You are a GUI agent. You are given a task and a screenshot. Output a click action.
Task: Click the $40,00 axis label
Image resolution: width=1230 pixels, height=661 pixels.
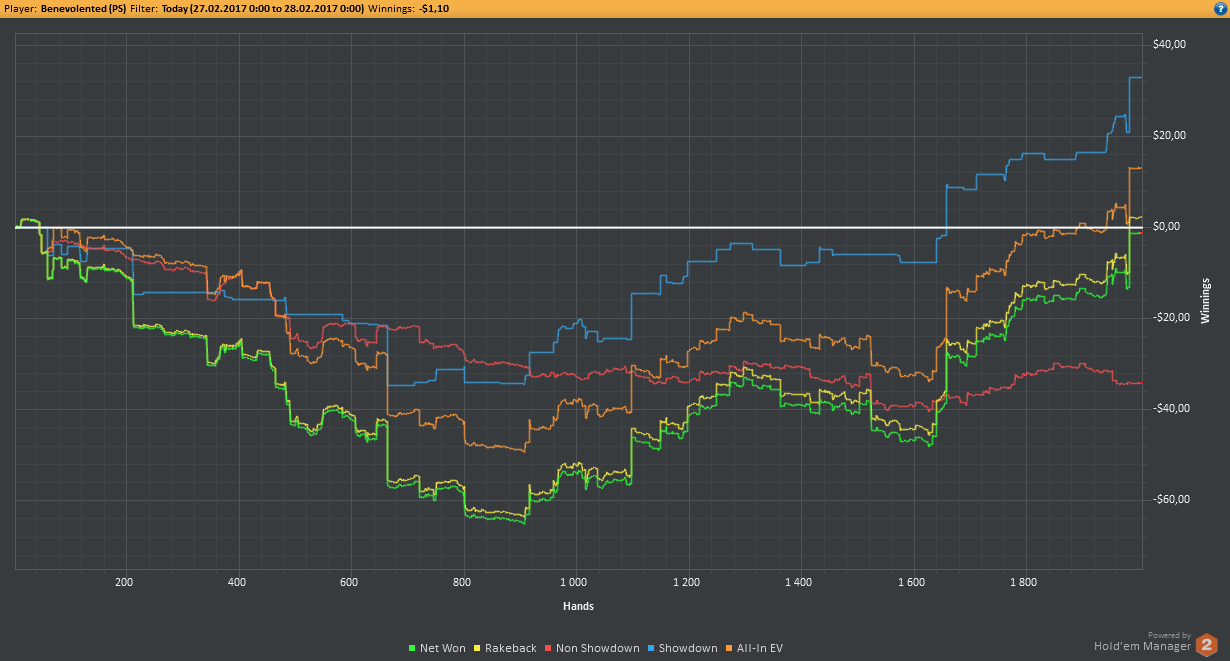pyautogui.click(x=1169, y=45)
